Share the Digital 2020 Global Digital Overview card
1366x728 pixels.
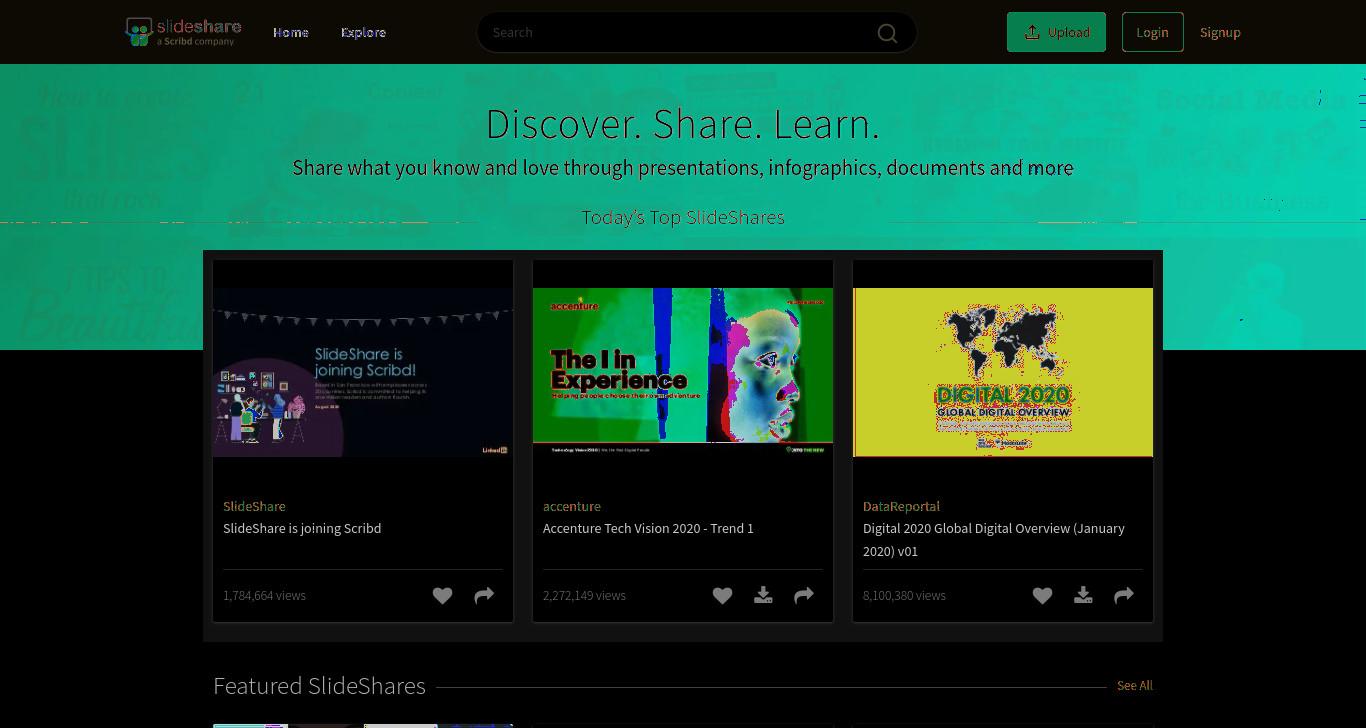(1124, 596)
